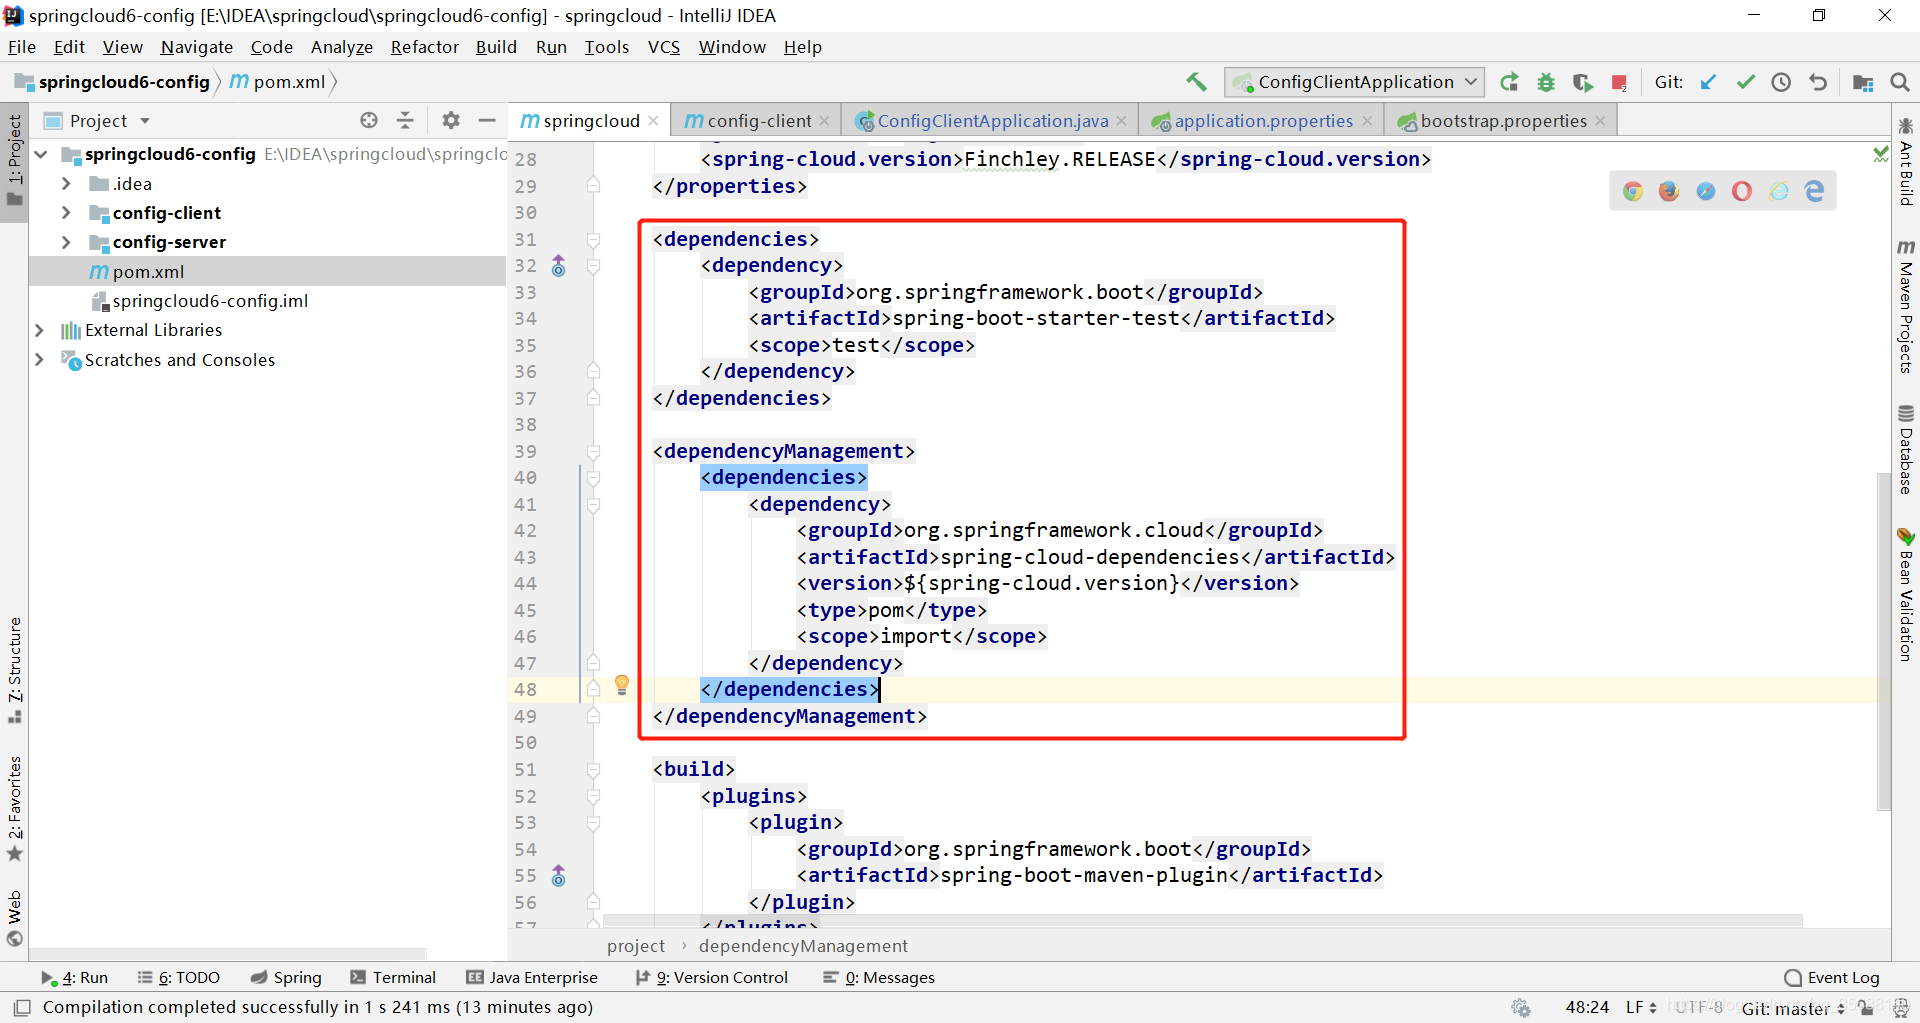
Task: Select springcloud6-config.iml file
Action: [210, 301]
